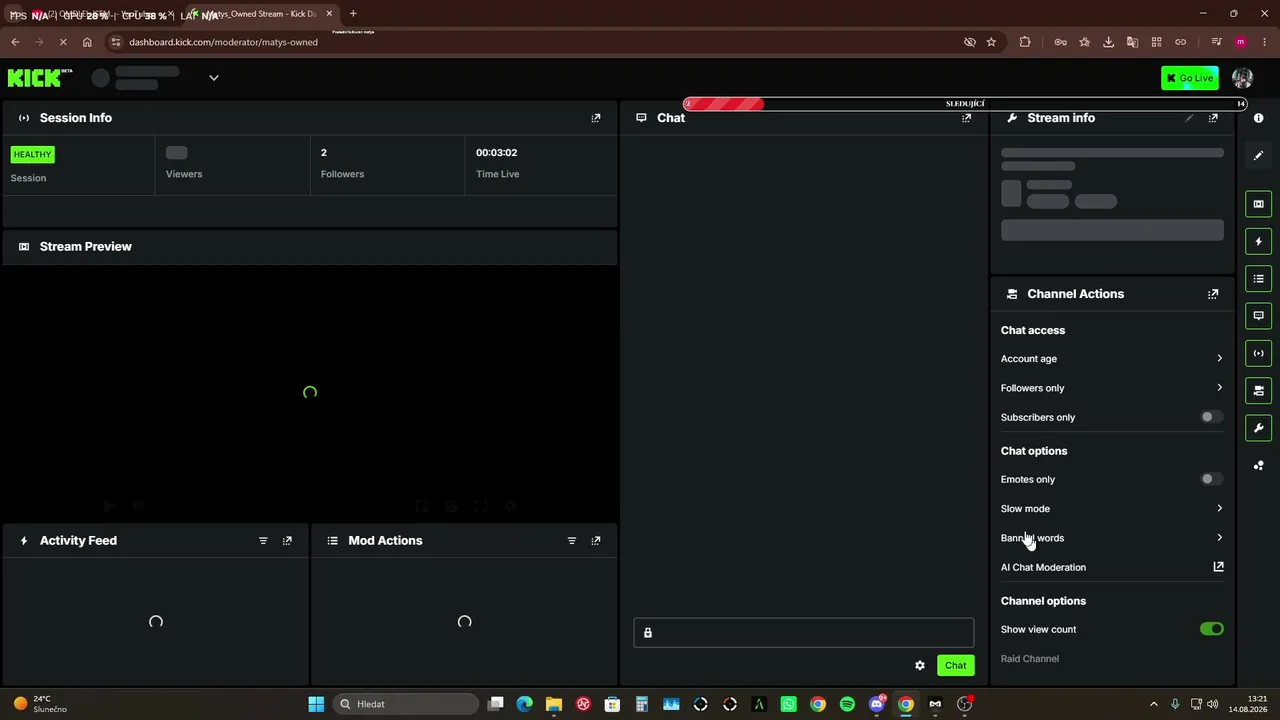Select the Kick Dashboard browser tab
This screenshot has width=1280, height=720.
pos(261,14)
